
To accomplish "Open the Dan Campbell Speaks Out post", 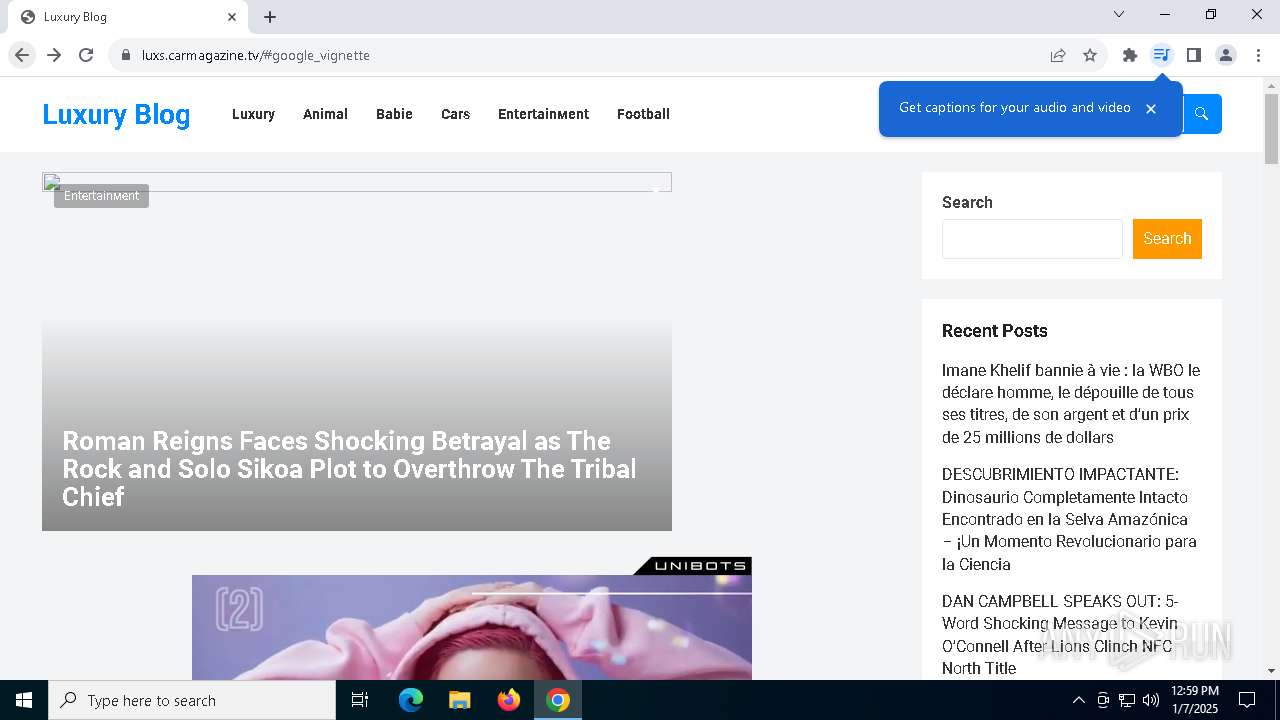I will (x=1060, y=635).
